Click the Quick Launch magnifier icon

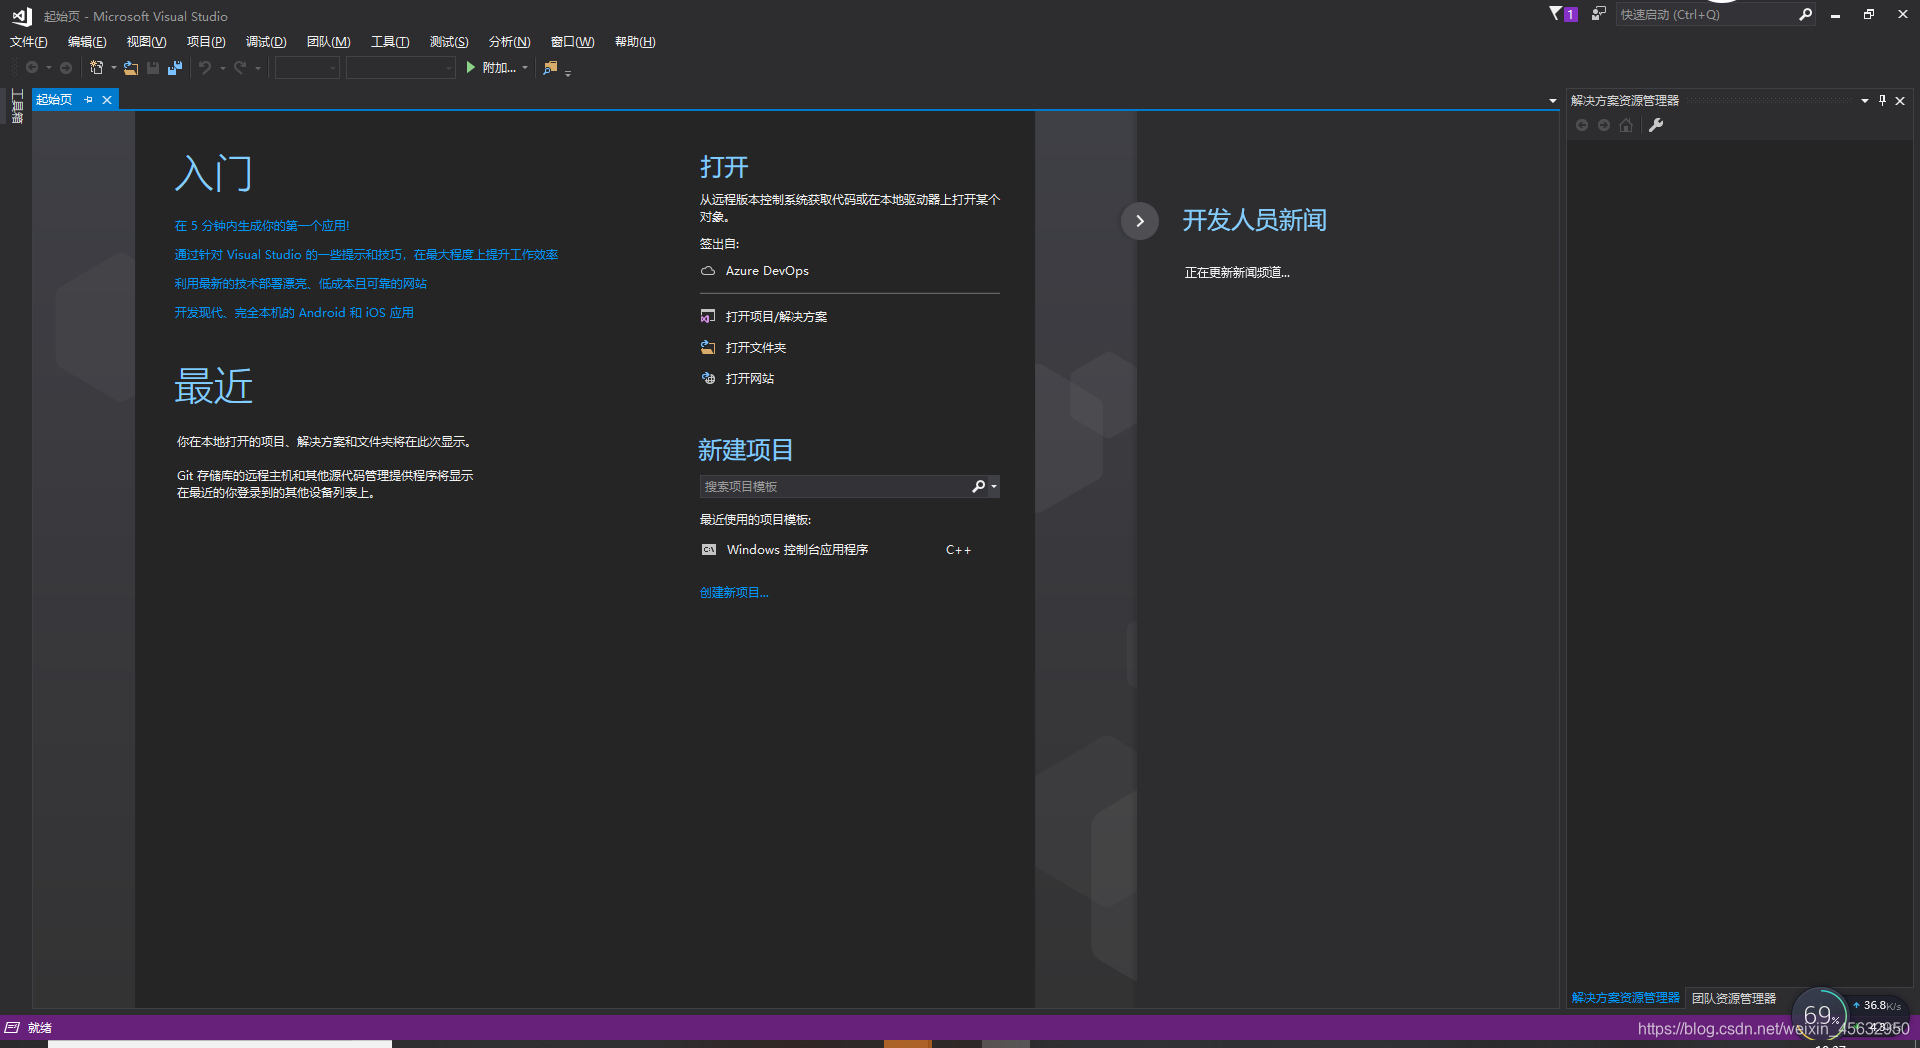pos(1805,14)
